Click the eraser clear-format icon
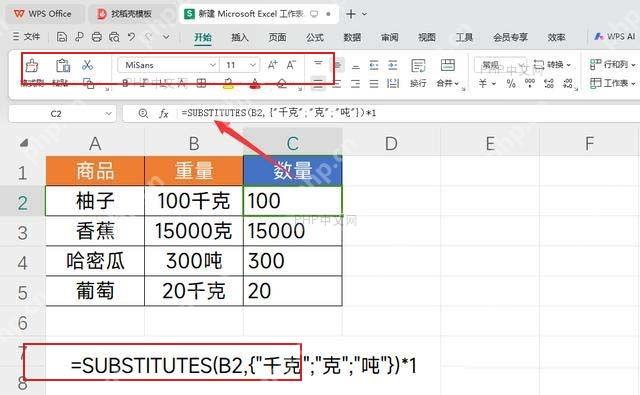Image resolution: width=640 pixels, height=395 pixels. coord(282,84)
